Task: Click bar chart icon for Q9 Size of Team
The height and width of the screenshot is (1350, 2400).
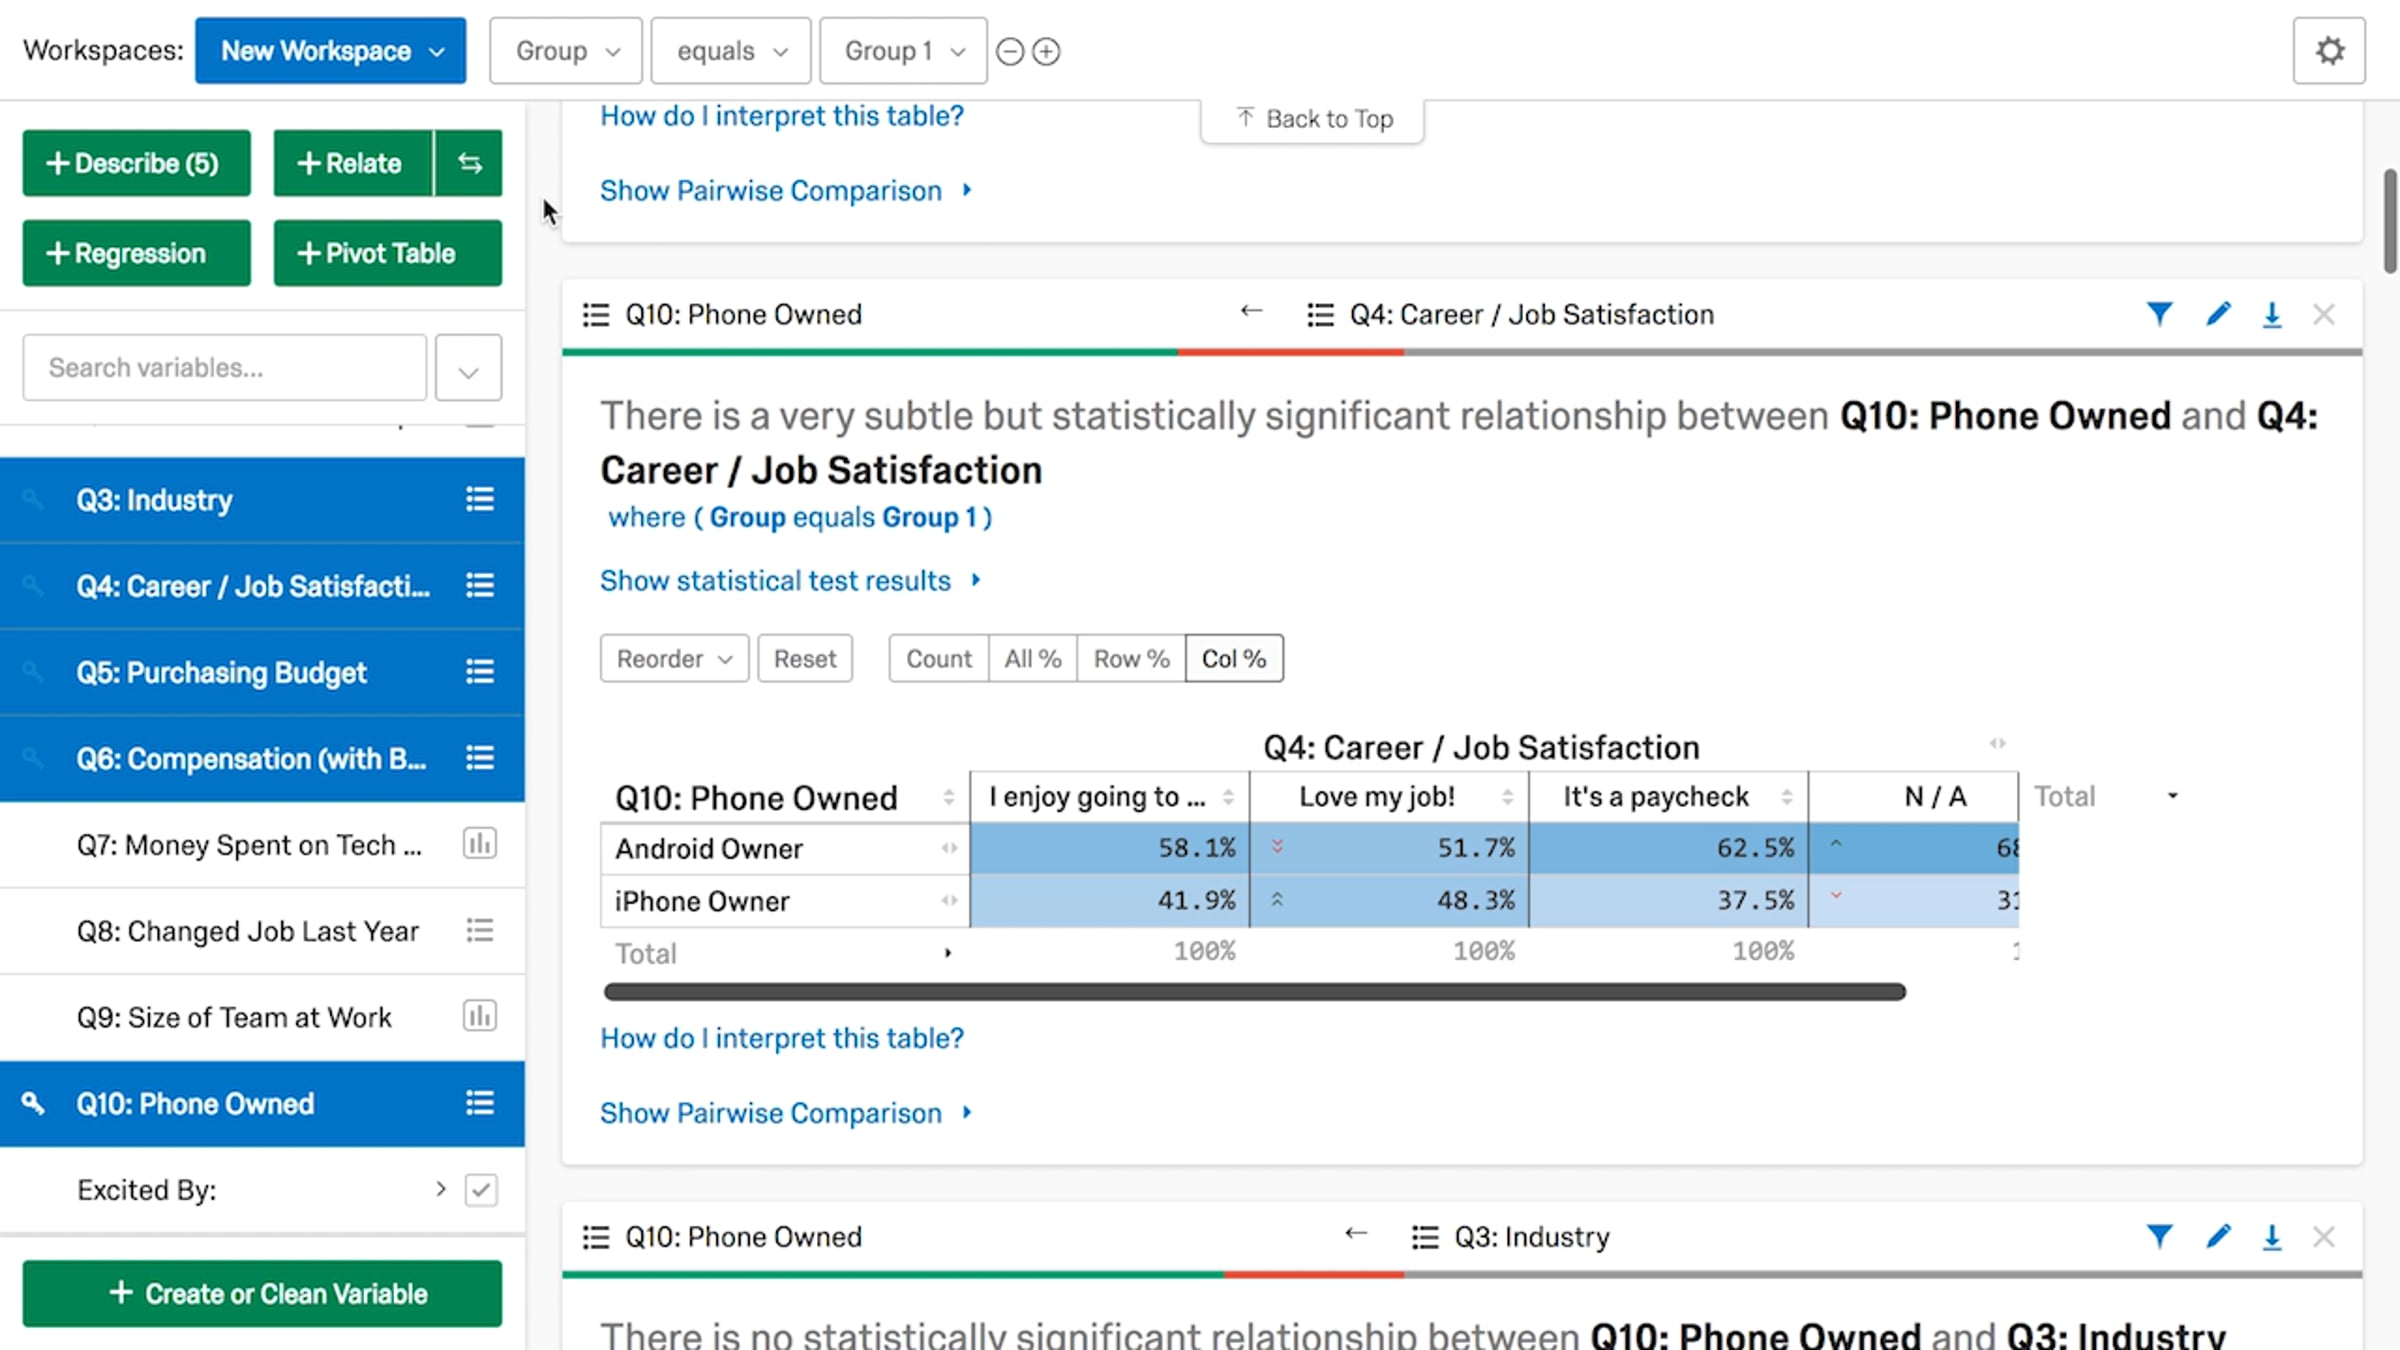Action: click(480, 1016)
